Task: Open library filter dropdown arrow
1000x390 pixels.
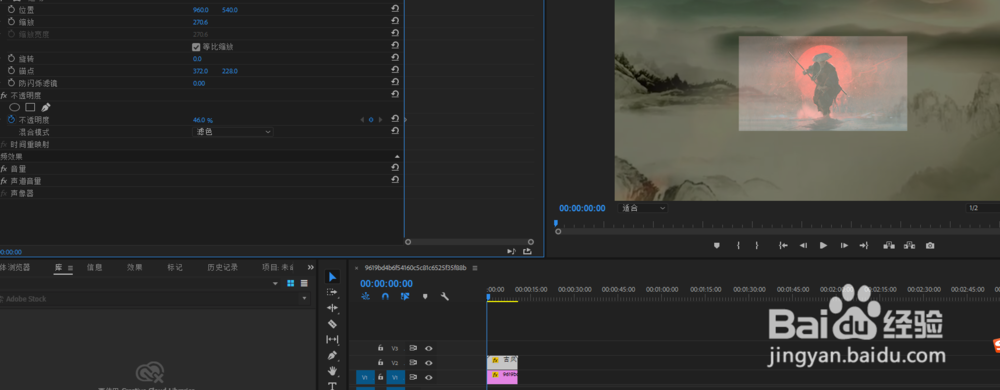Action: coord(276,284)
